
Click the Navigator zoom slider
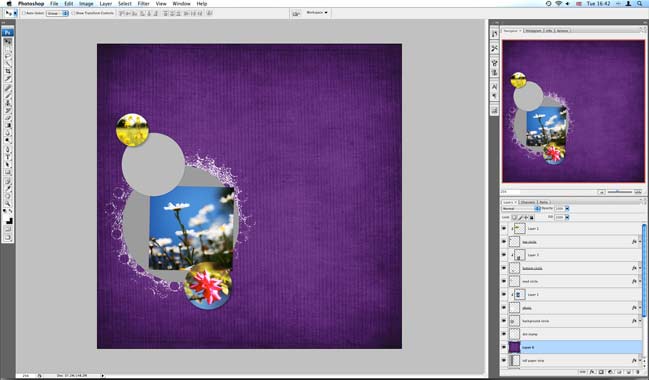(x=620, y=192)
